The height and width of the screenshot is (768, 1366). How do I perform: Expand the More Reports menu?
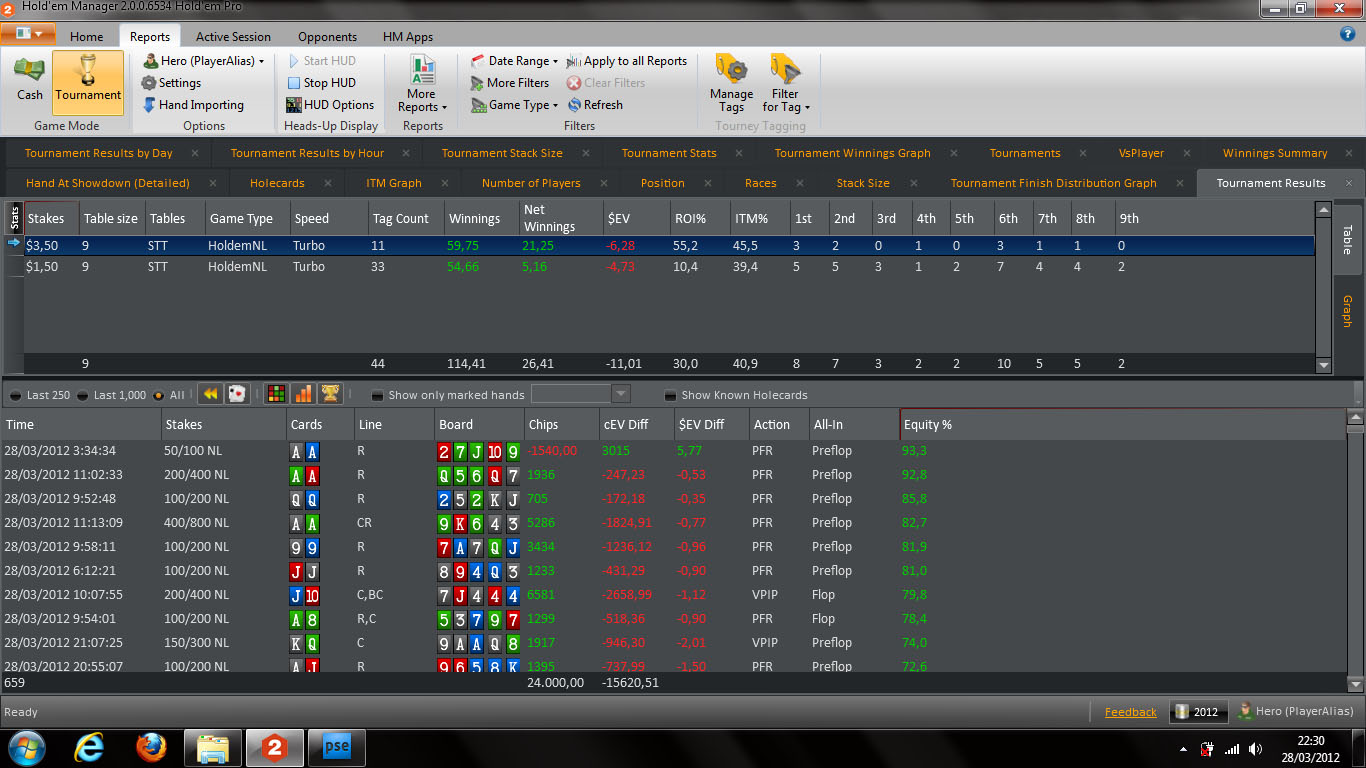pos(422,85)
